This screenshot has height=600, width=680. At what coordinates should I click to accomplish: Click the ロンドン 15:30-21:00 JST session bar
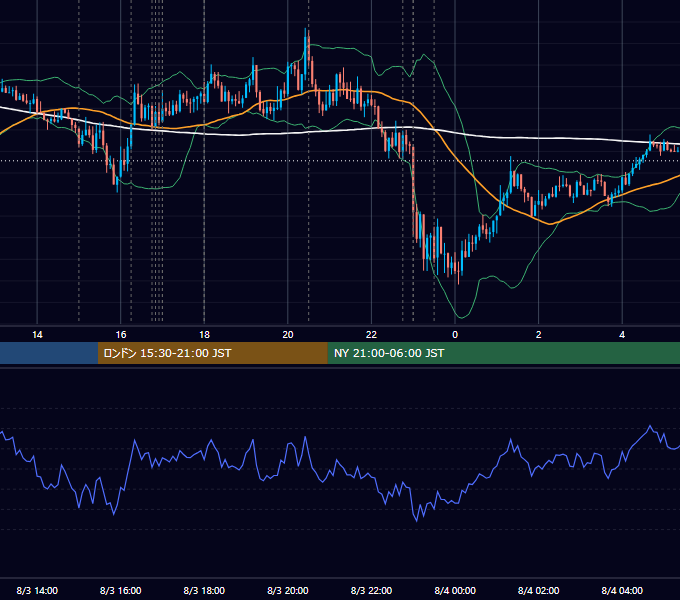(212, 353)
